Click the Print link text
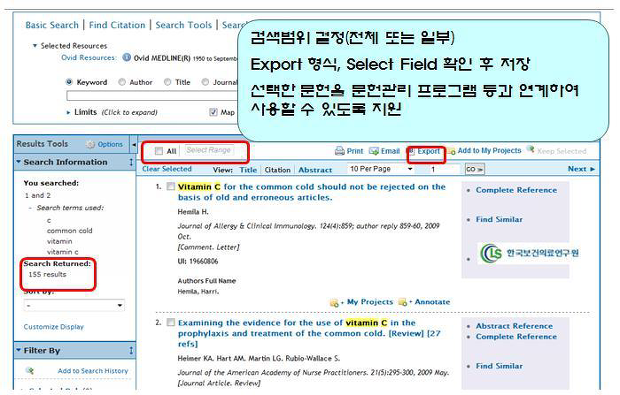Screen dimensions: 620x395 click(355, 151)
